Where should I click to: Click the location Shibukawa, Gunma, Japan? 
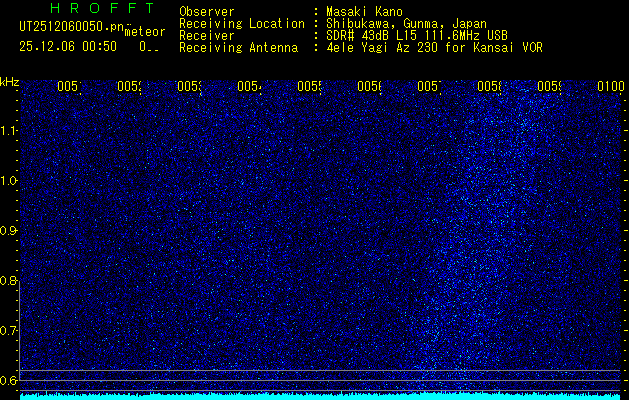(406, 24)
